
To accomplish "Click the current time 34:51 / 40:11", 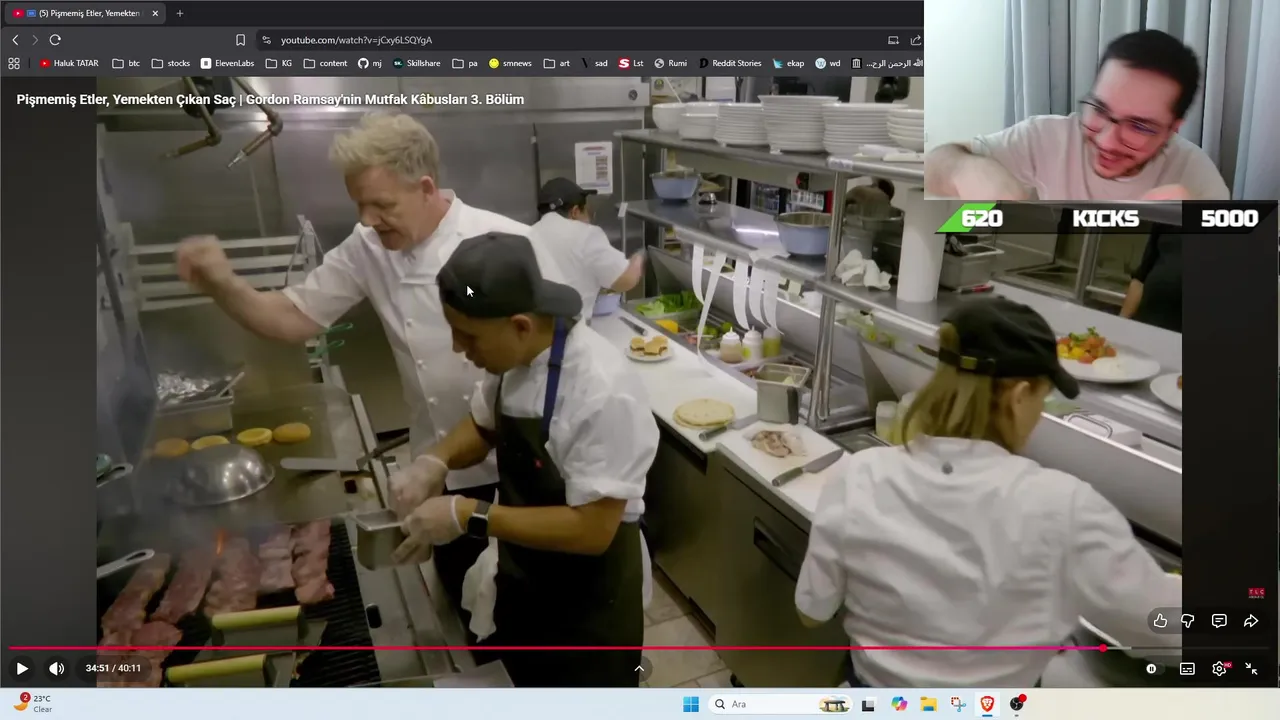I will pos(113,668).
